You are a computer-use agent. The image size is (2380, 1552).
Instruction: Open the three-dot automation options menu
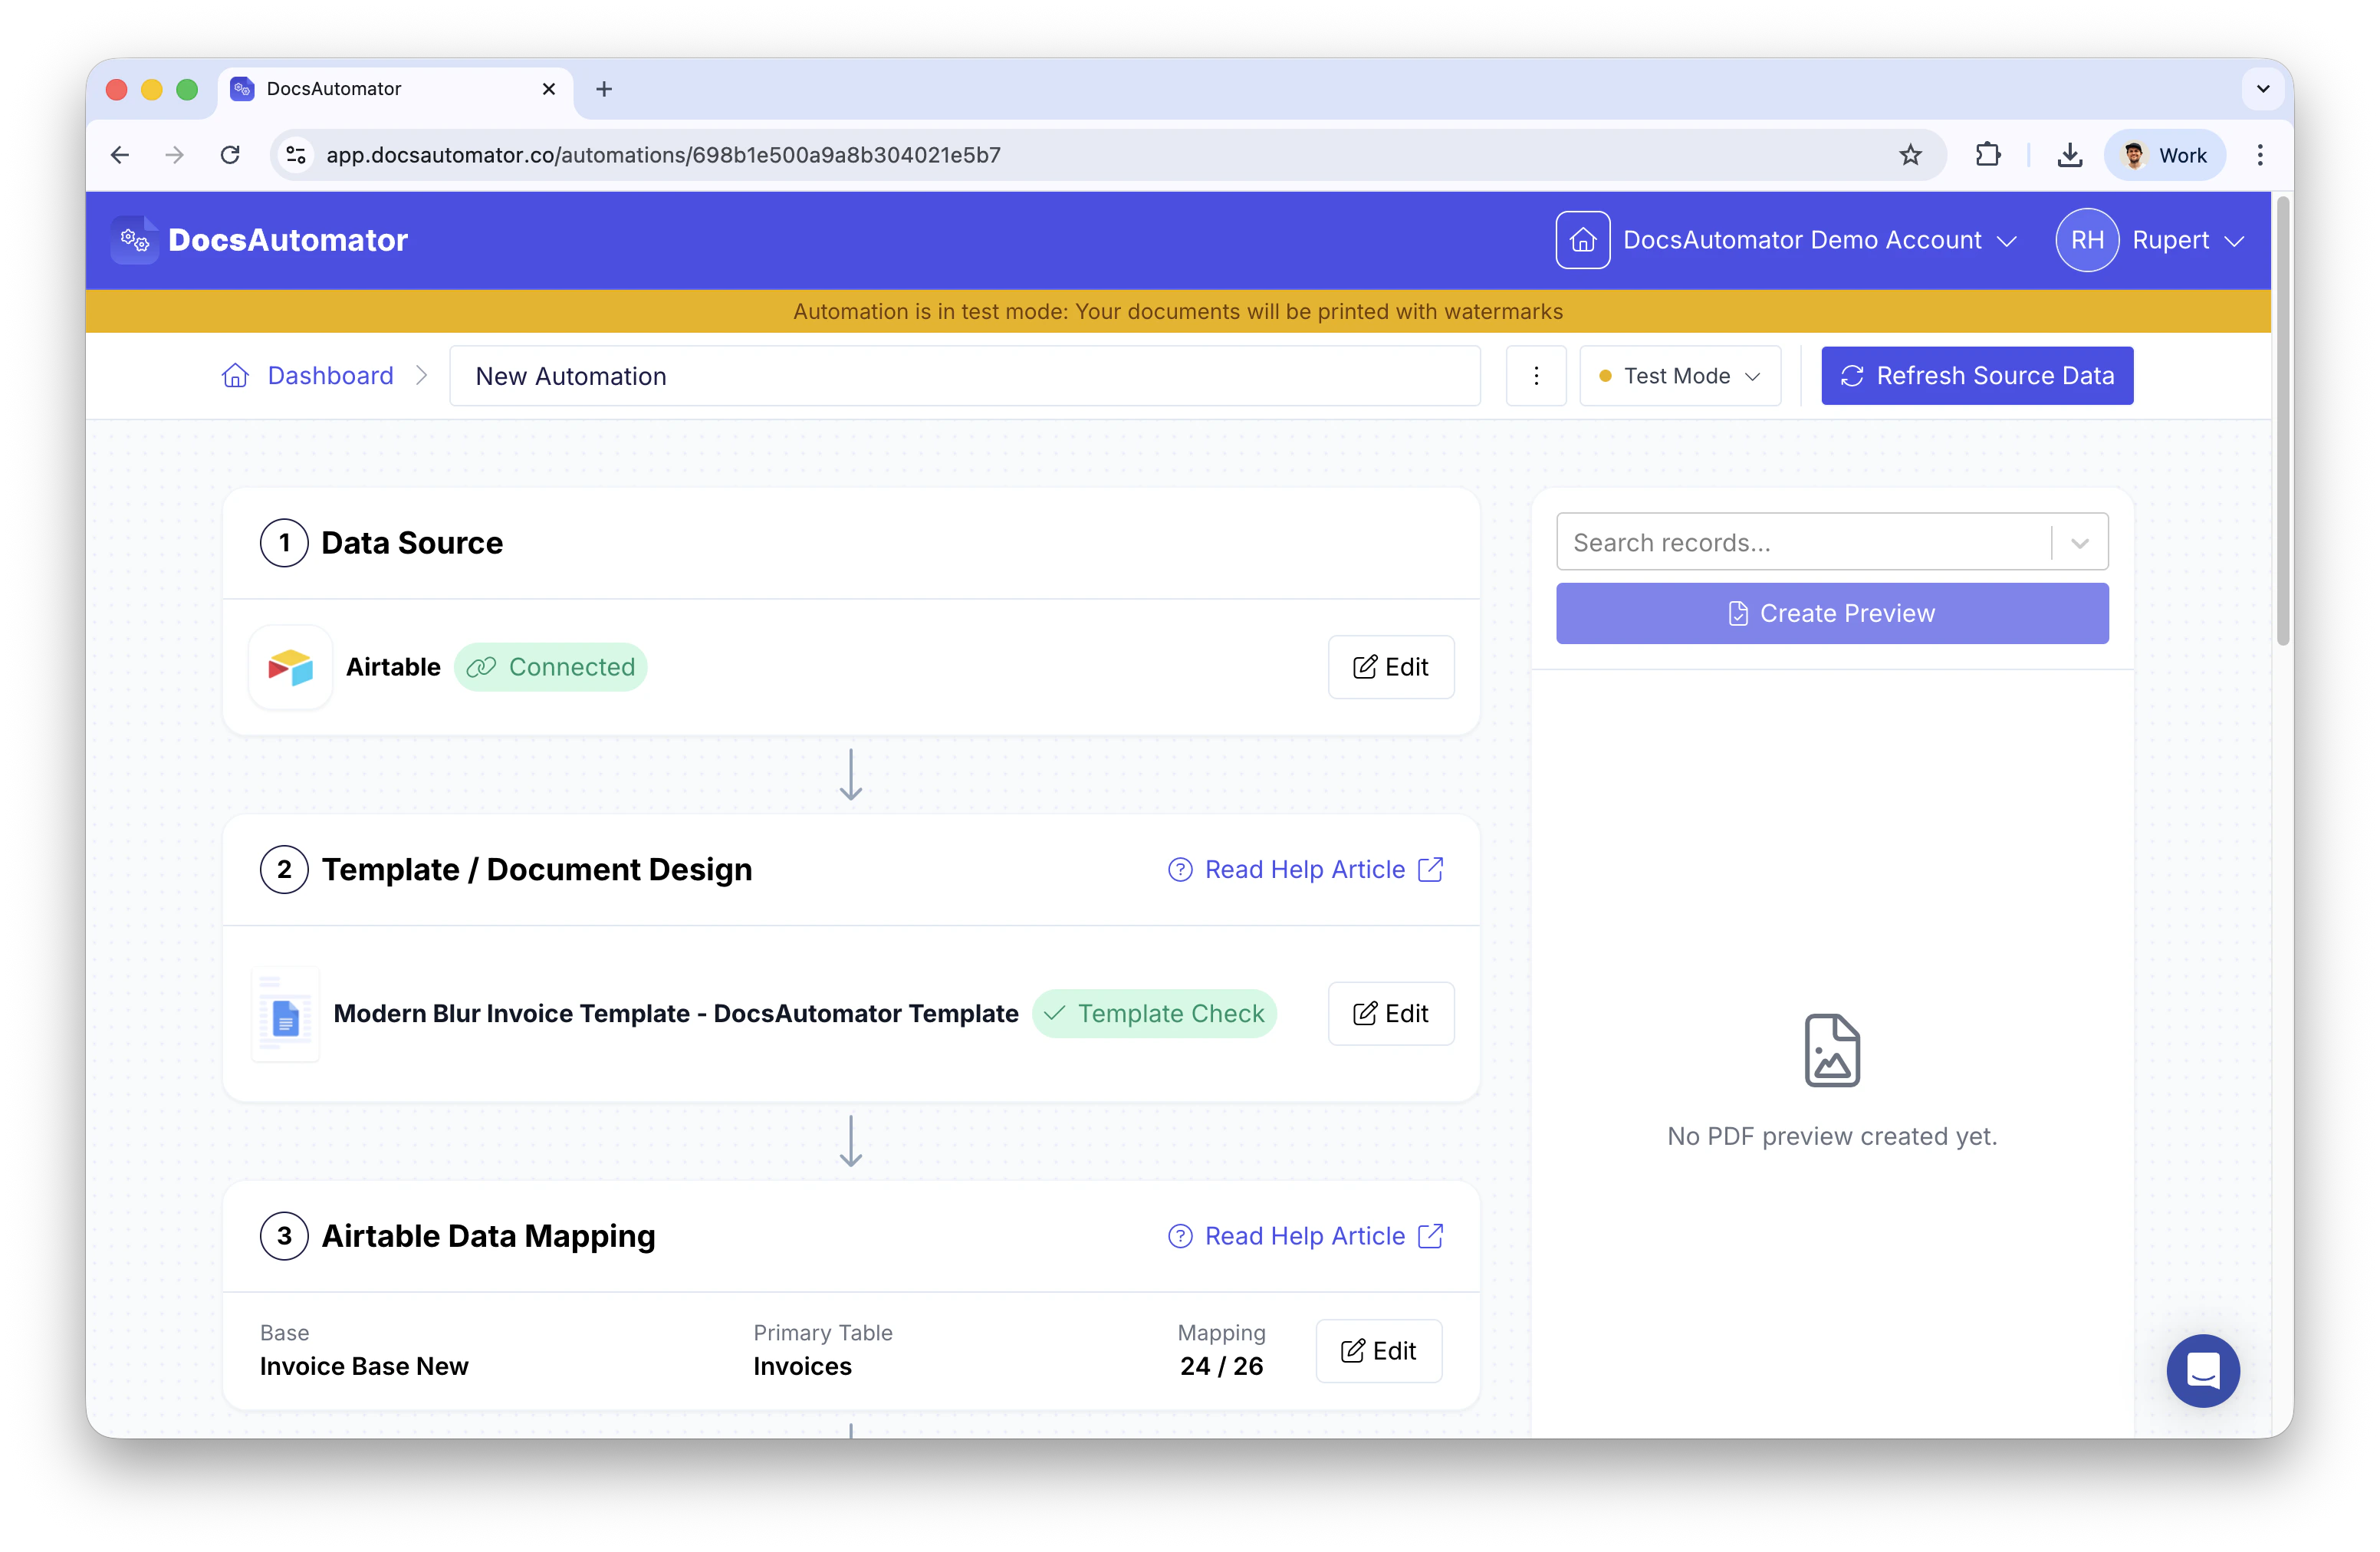[1536, 376]
